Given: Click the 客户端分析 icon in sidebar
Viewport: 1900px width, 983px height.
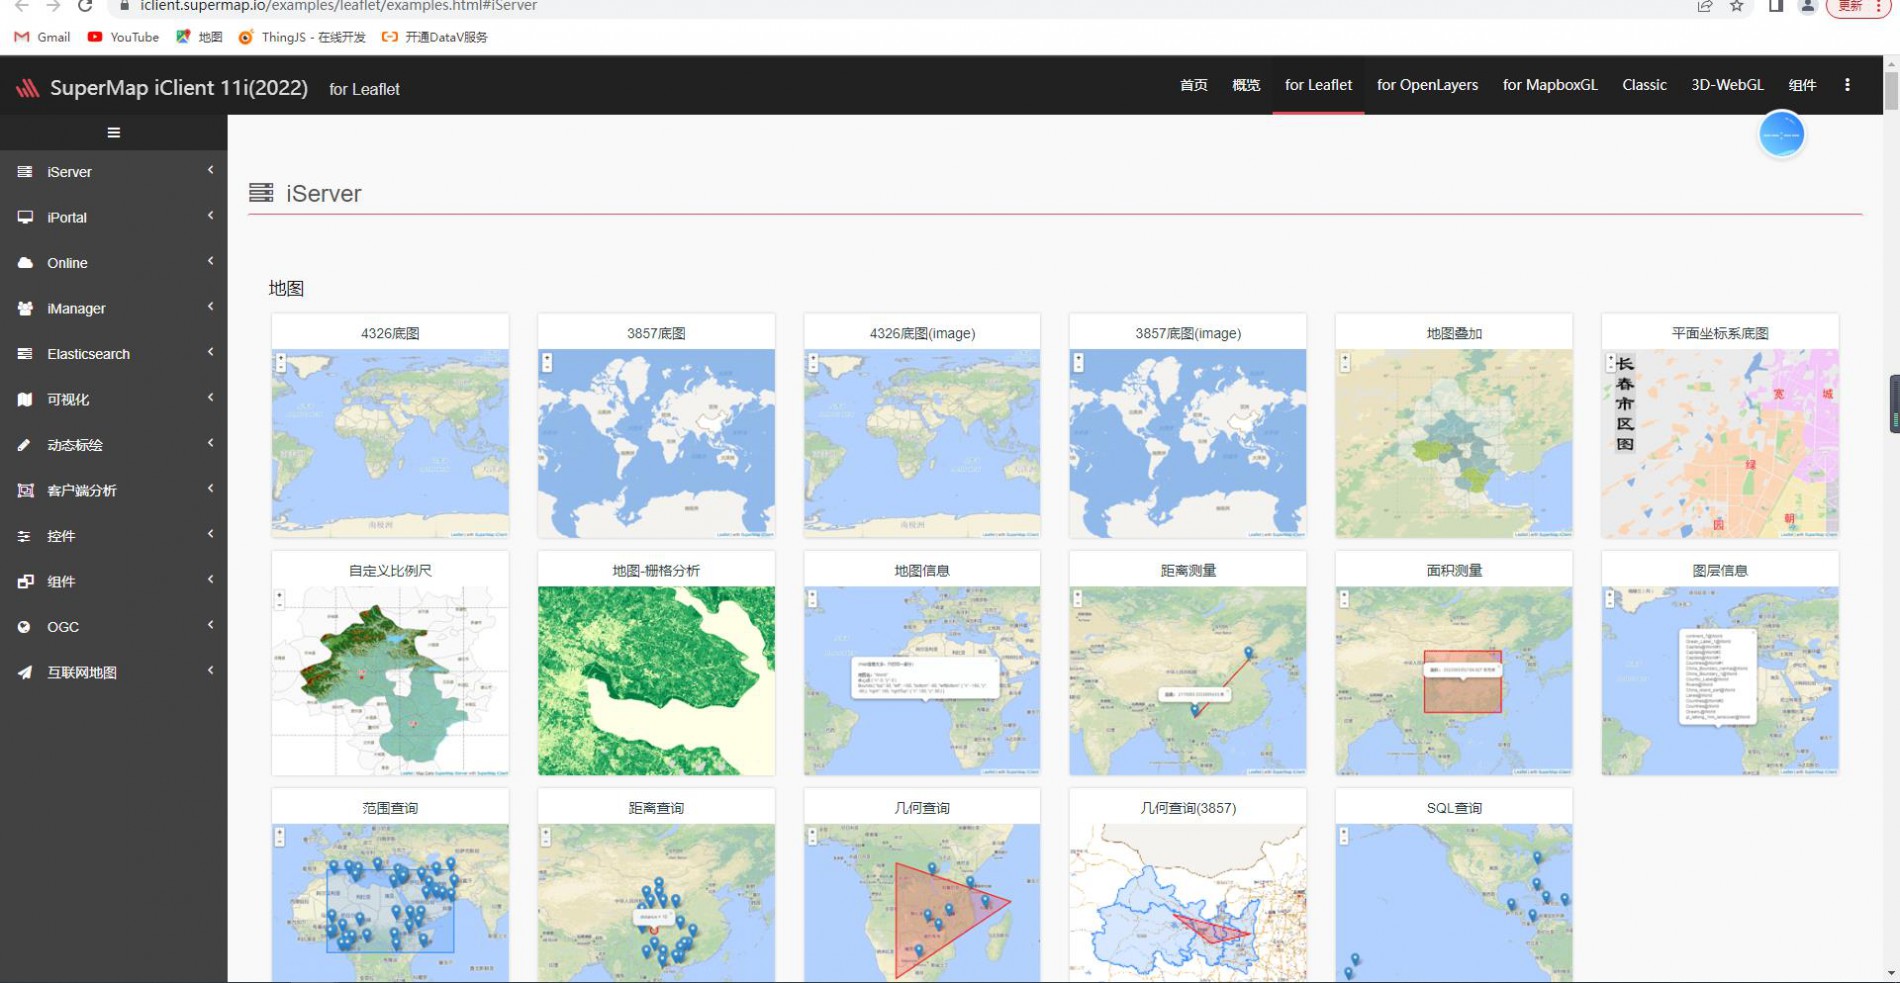Looking at the screenshot, I should coord(25,490).
